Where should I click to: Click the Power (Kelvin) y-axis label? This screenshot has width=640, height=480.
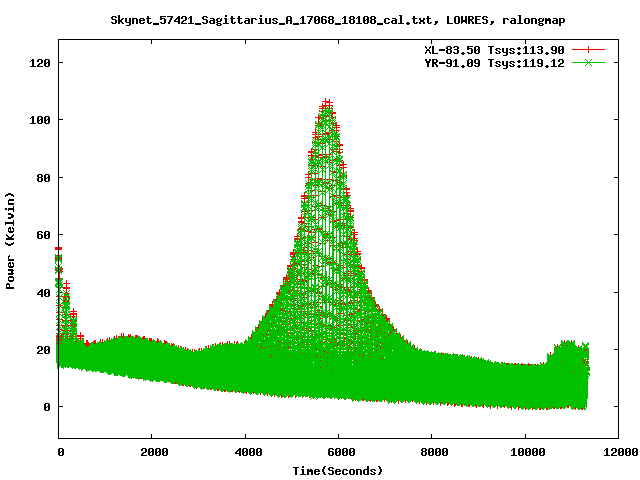pyautogui.click(x=10, y=241)
